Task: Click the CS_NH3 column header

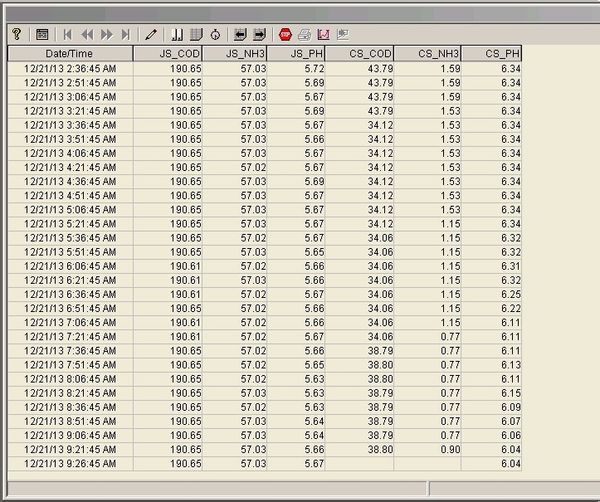Action: (x=427, y=54)
